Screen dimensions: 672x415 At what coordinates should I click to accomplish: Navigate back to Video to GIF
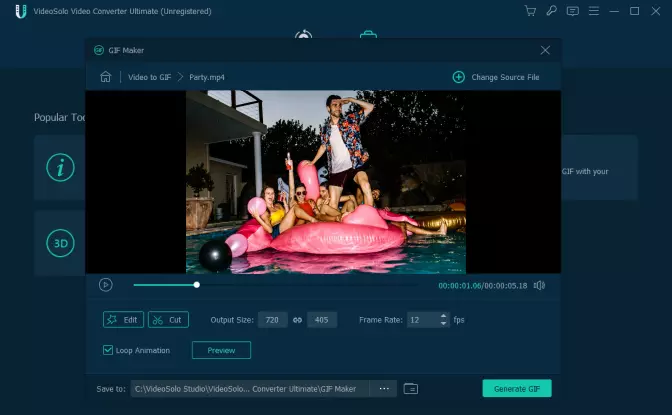(x=150, y=77)
